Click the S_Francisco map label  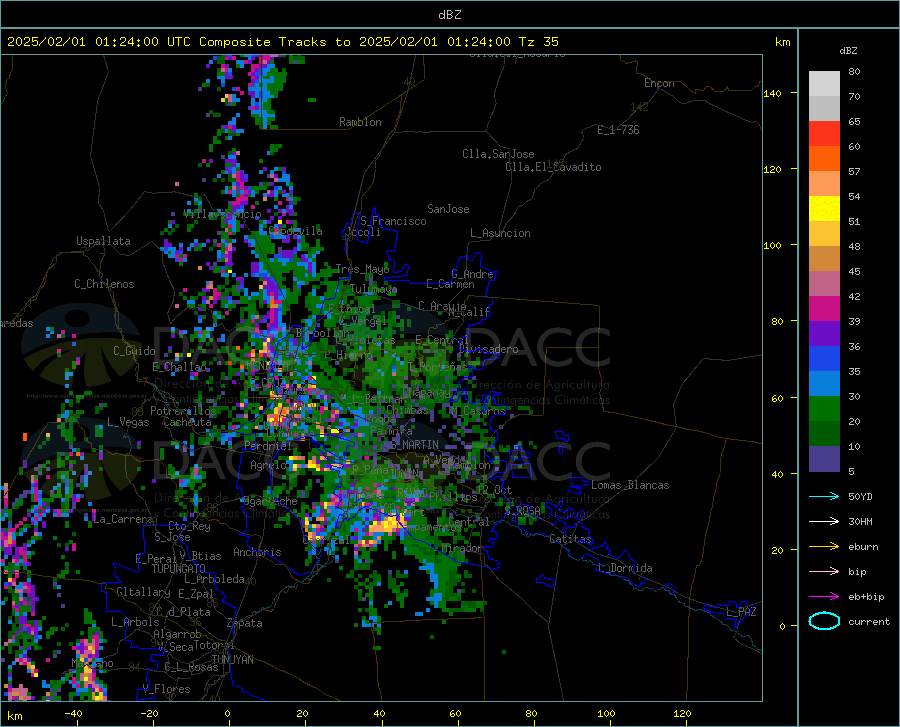393,221
